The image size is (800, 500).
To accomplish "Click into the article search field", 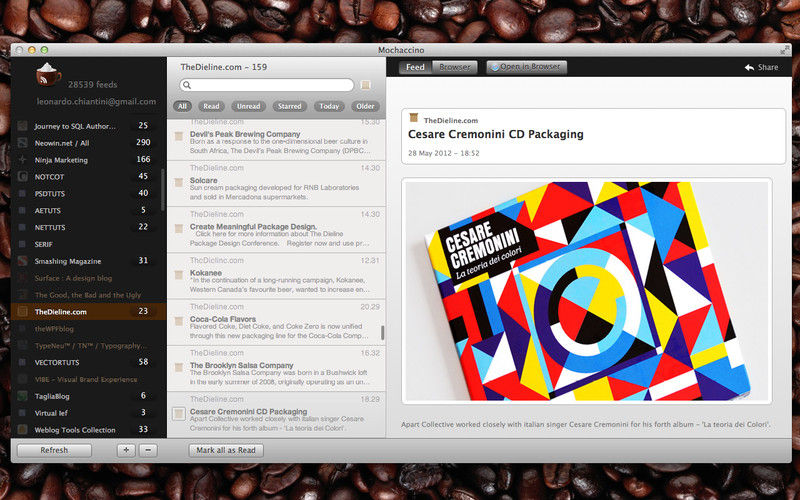I will (x=266, y=85).
